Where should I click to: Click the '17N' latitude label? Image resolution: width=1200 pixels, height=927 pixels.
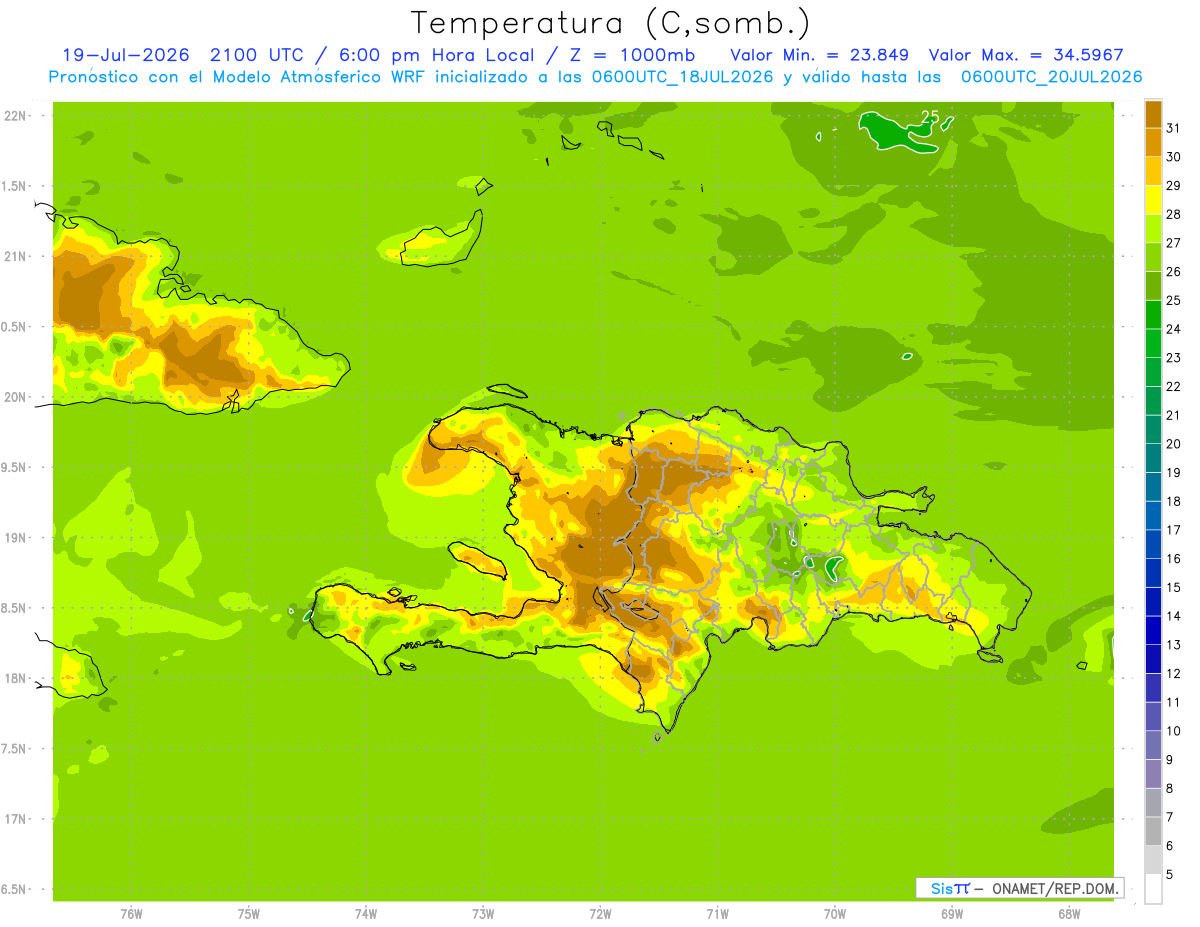[16, 819]
